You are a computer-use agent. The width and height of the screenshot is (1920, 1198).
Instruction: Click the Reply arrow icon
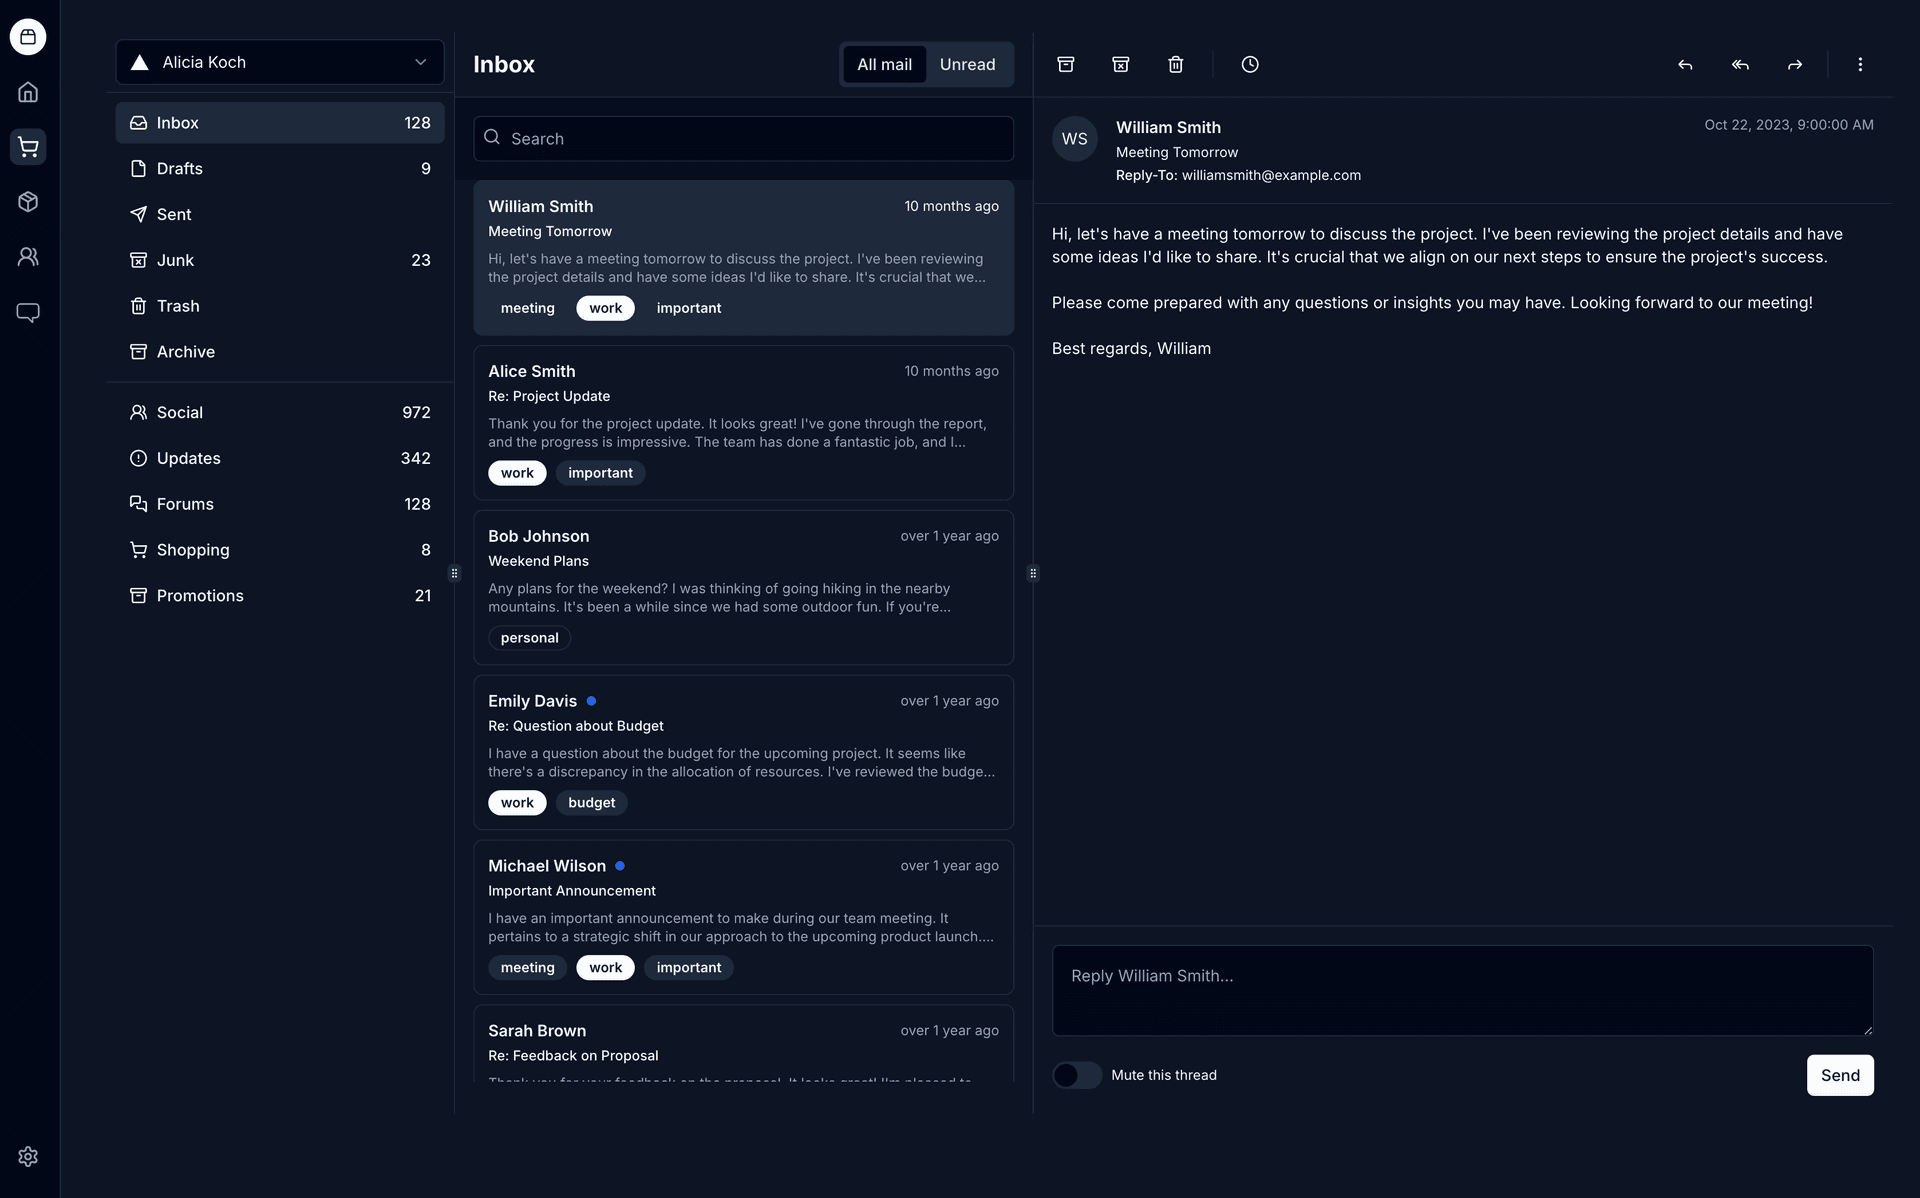[1685, 64]
